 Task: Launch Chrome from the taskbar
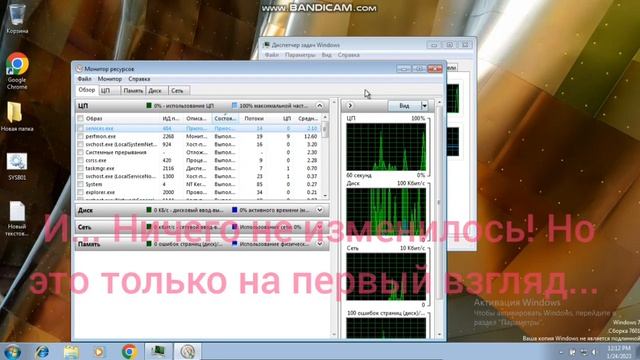pyautogui.click(x=129, y=352)
